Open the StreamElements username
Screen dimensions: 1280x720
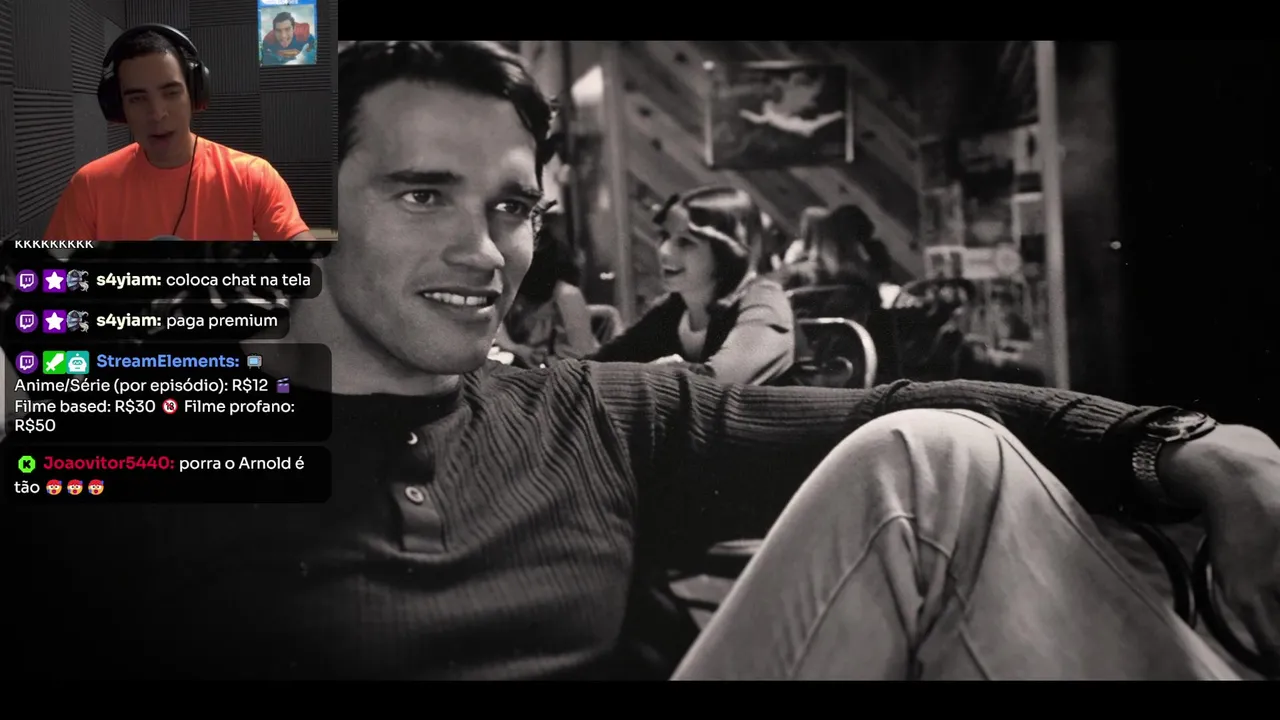[168, 361]
